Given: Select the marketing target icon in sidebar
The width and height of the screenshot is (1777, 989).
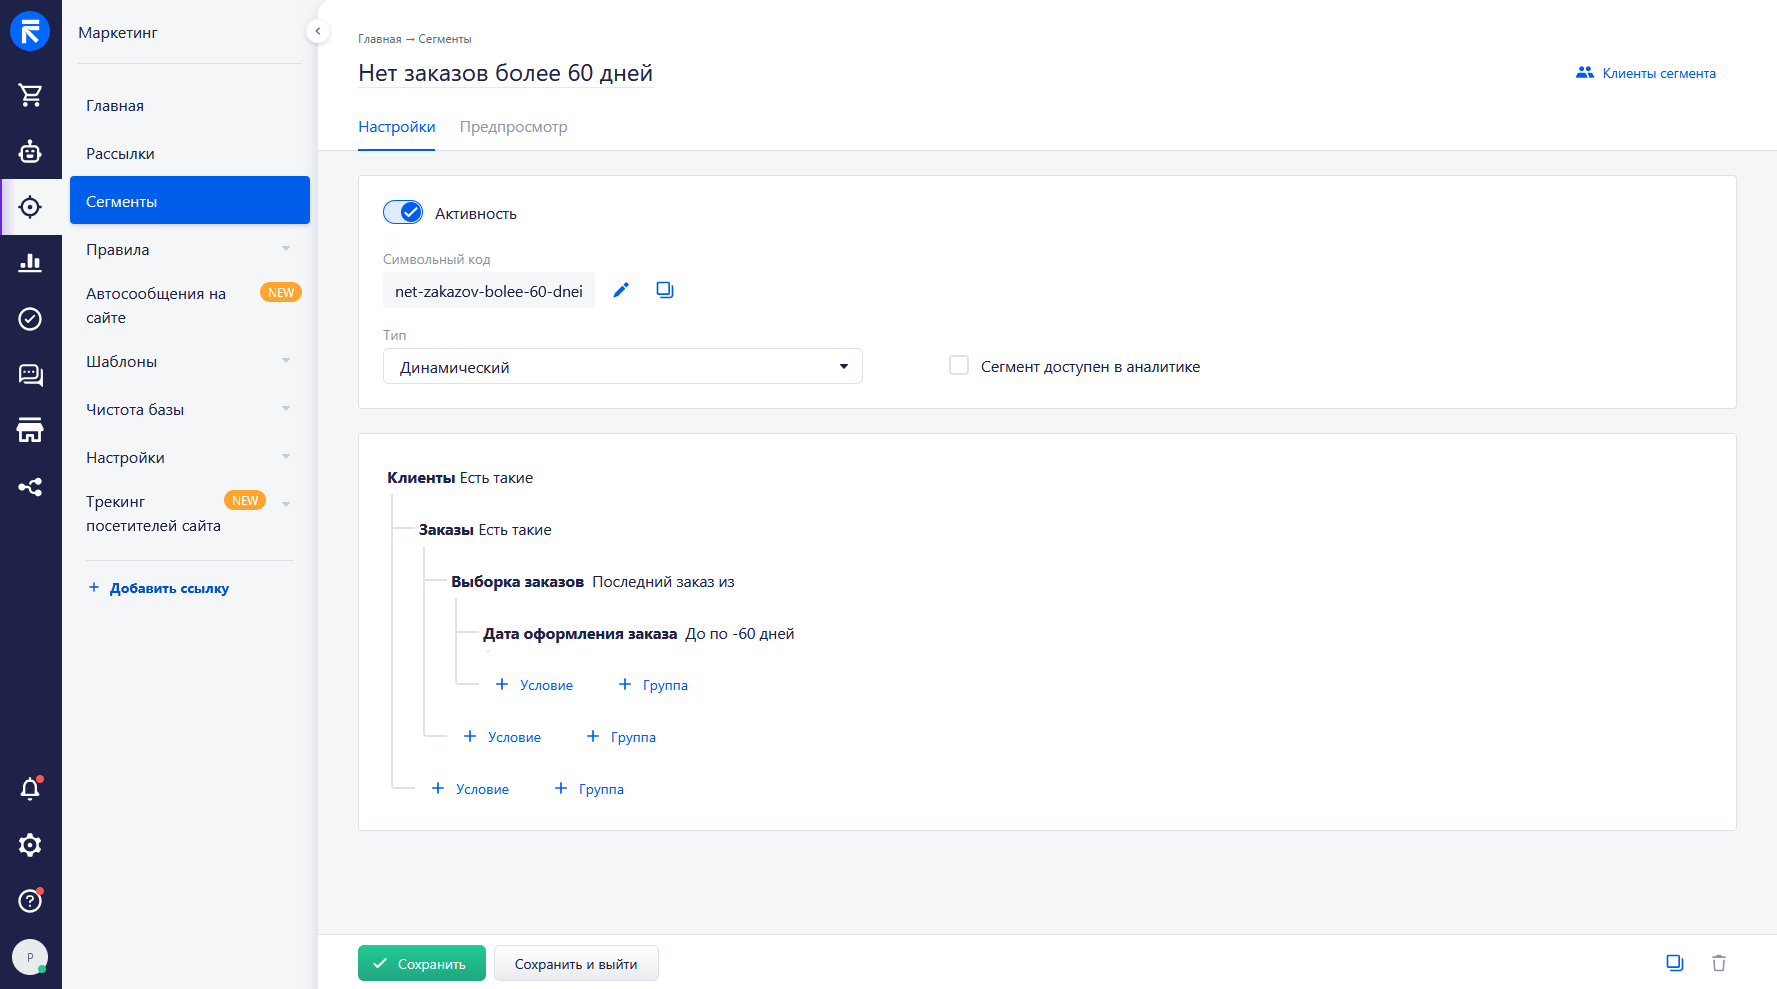Looking at the screenshot, I should click(30, 207).
